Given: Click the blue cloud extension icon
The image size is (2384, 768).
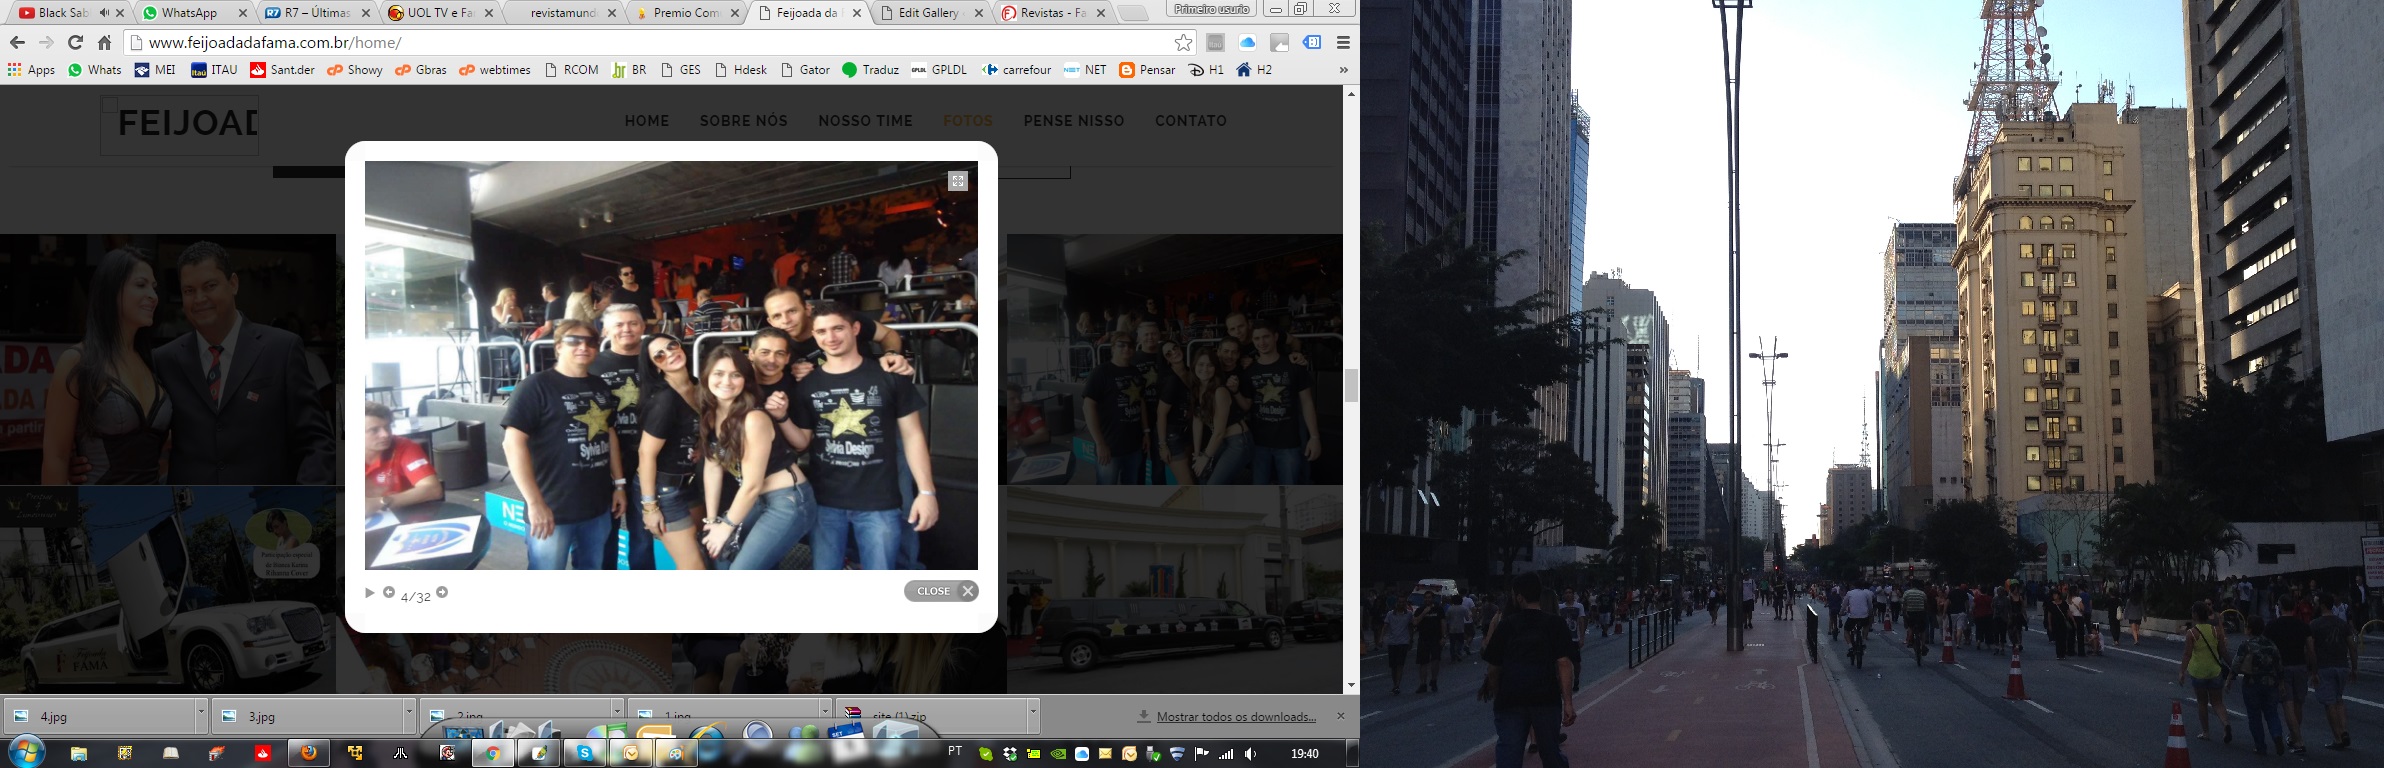Looking at the screenshot, I should tap(1247, 42).
